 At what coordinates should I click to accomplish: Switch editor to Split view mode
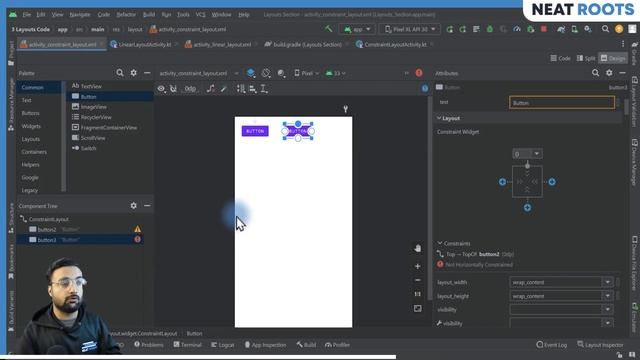click(586, 58)
